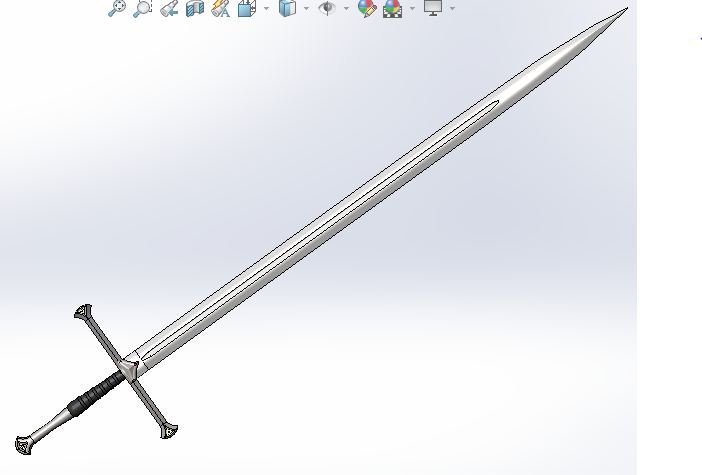Viewport: 702px width, 475px height.
Task: Select the black grip of the sword
Action: [96, 393]
